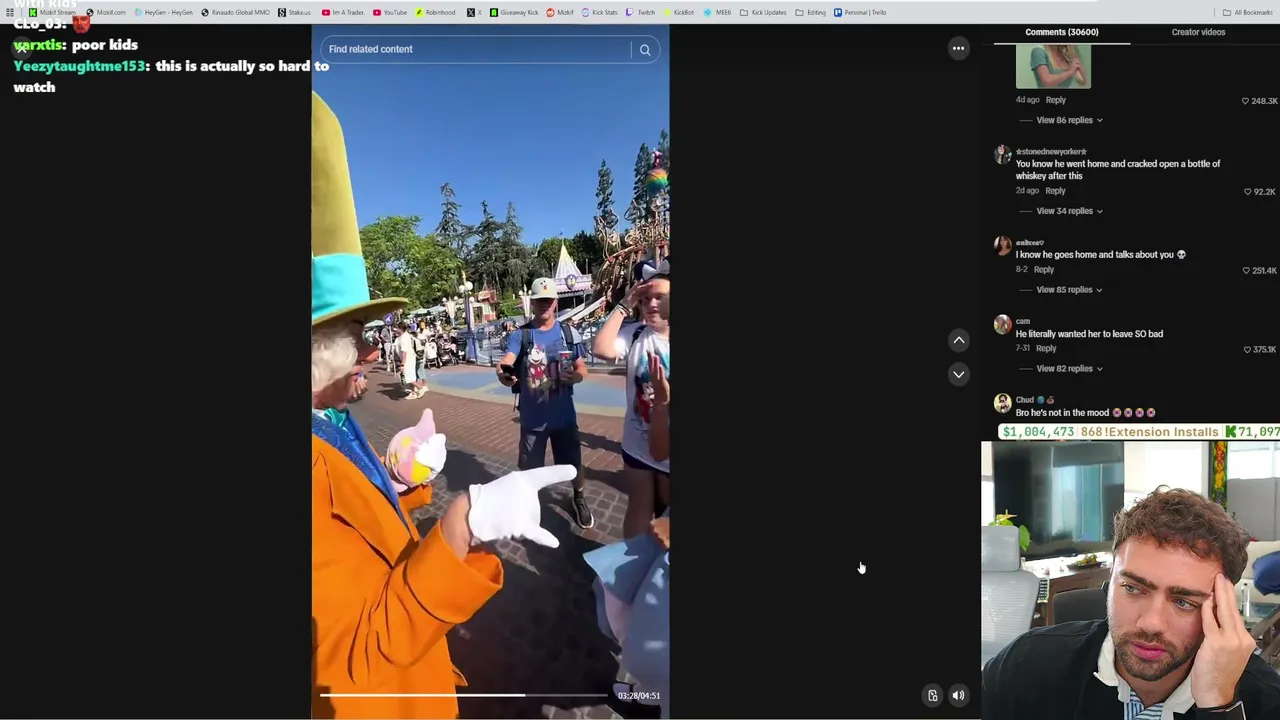Image resolution: width=1280 pixels, height=720 pixels.
Task: Go to previous video with up arrow
Action: (958, 340)
